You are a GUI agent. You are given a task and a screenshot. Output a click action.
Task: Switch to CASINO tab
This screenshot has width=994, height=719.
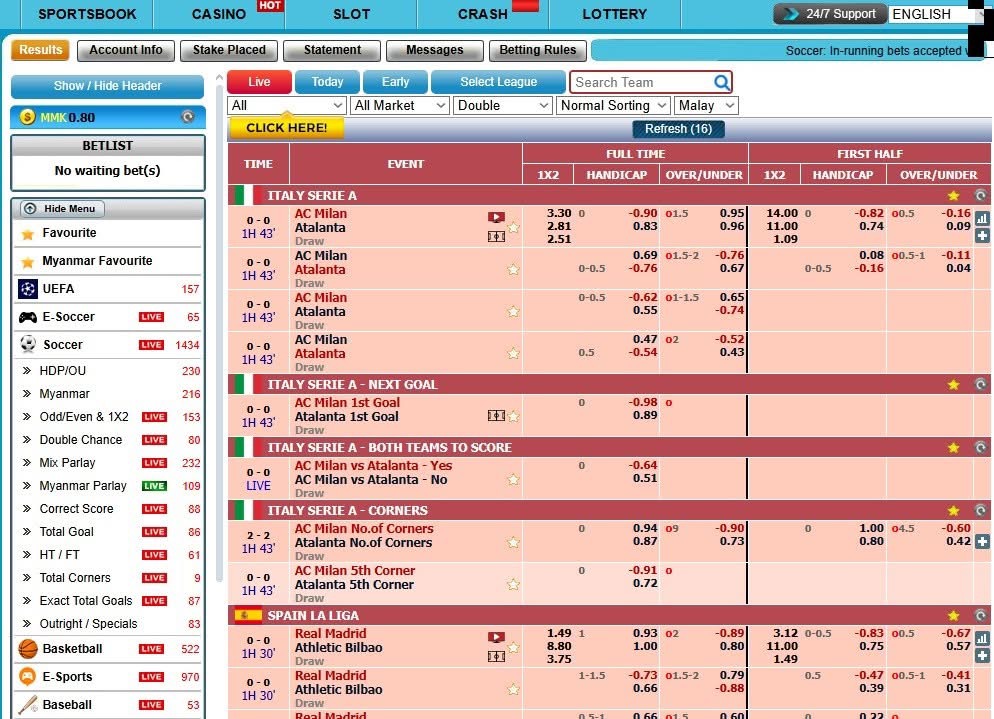click(x=219, y=14)
